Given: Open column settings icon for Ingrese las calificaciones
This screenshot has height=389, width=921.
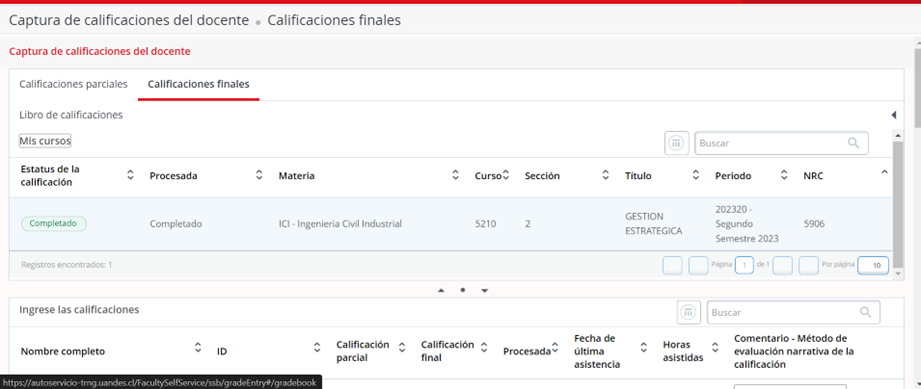Looking at the screenshot, I should (x=688, y=312).
